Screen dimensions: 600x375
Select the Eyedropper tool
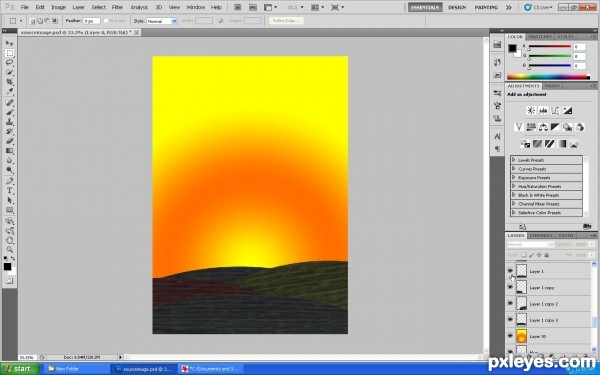10,91
